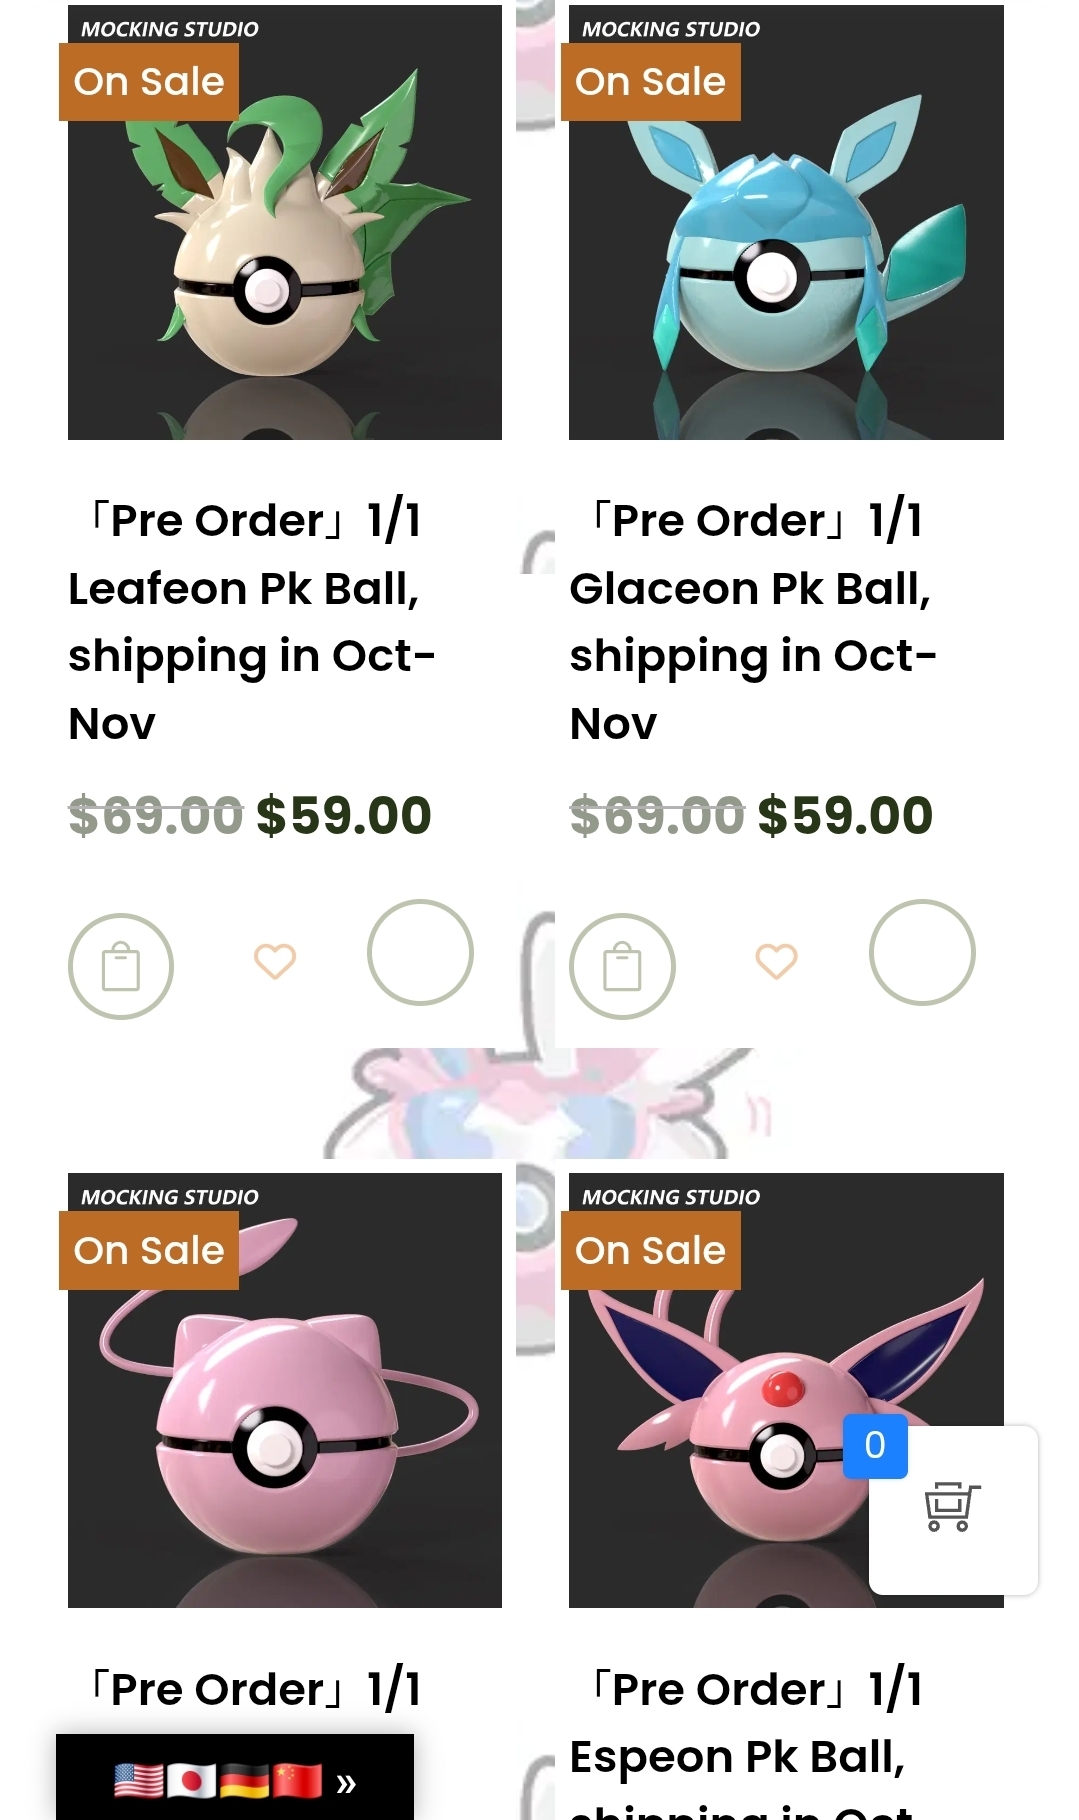The width and height of the screenshot is (1079, 1820).
Task: Wishlist the Leafeon Pk Ball heart
Action: (275, 962)
